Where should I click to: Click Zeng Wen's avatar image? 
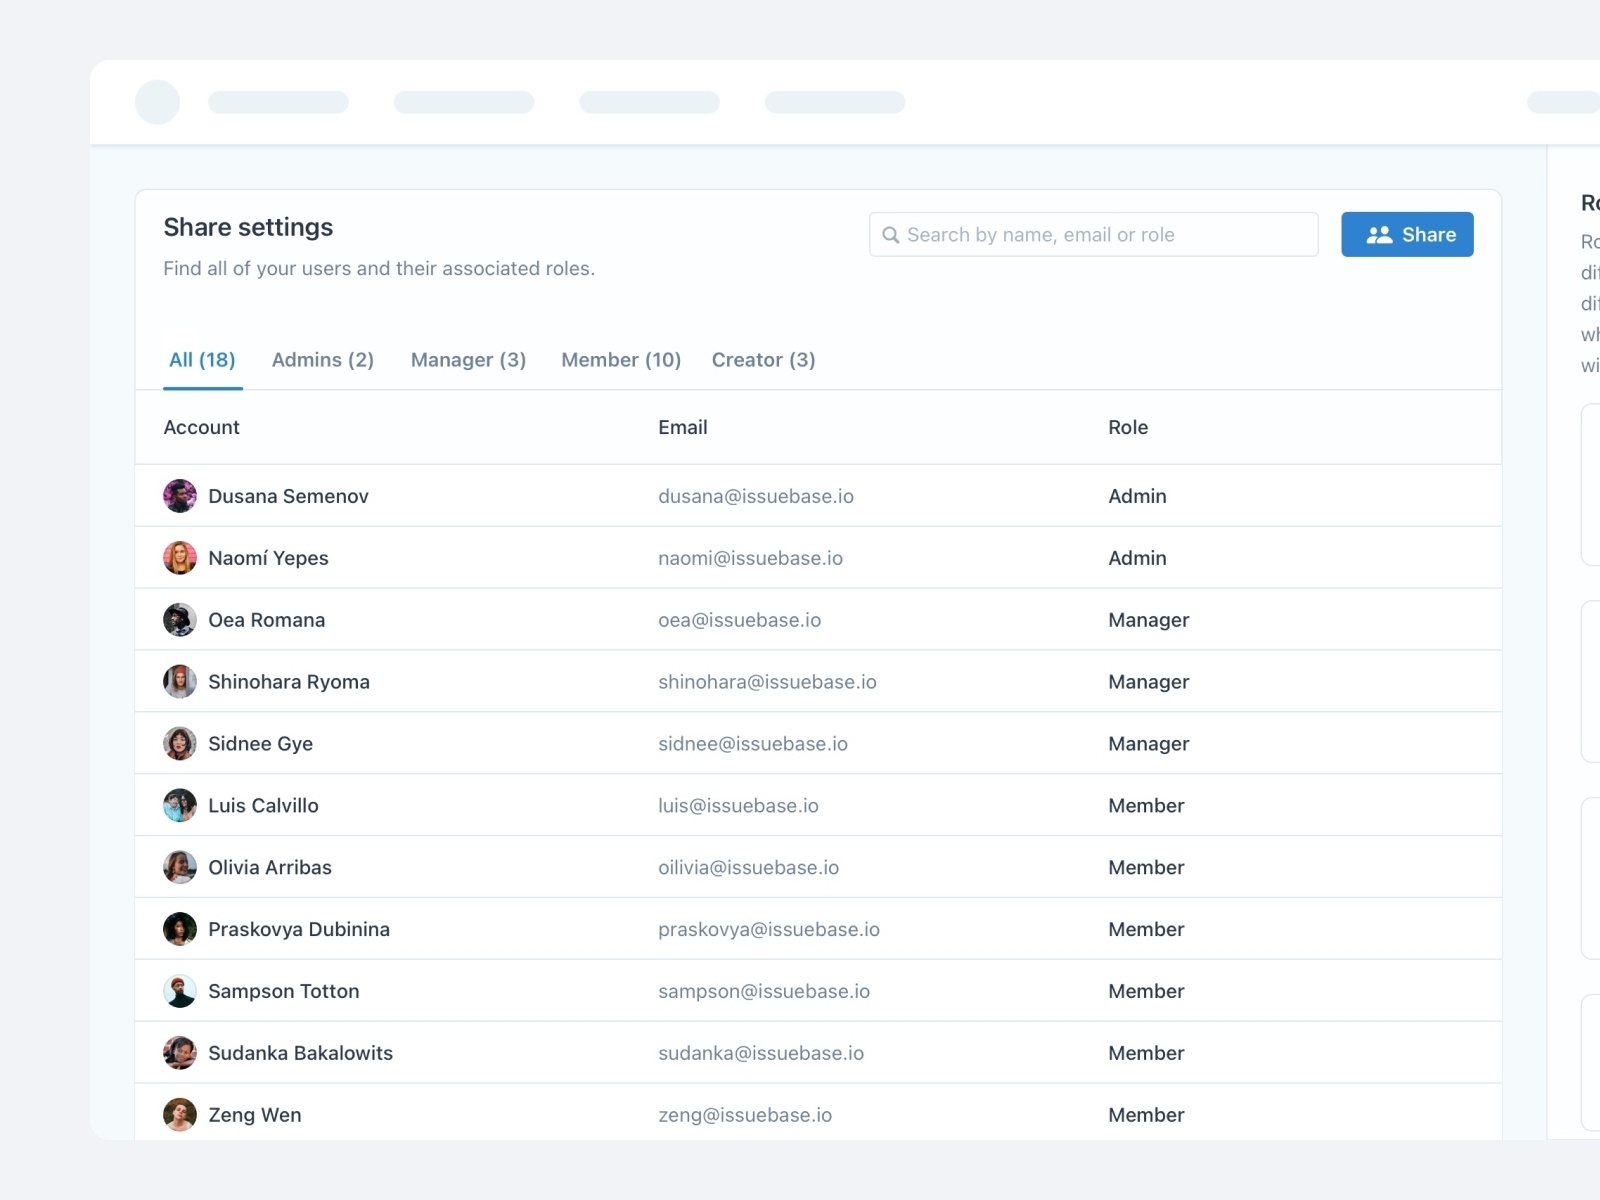tap(180, 1114)
